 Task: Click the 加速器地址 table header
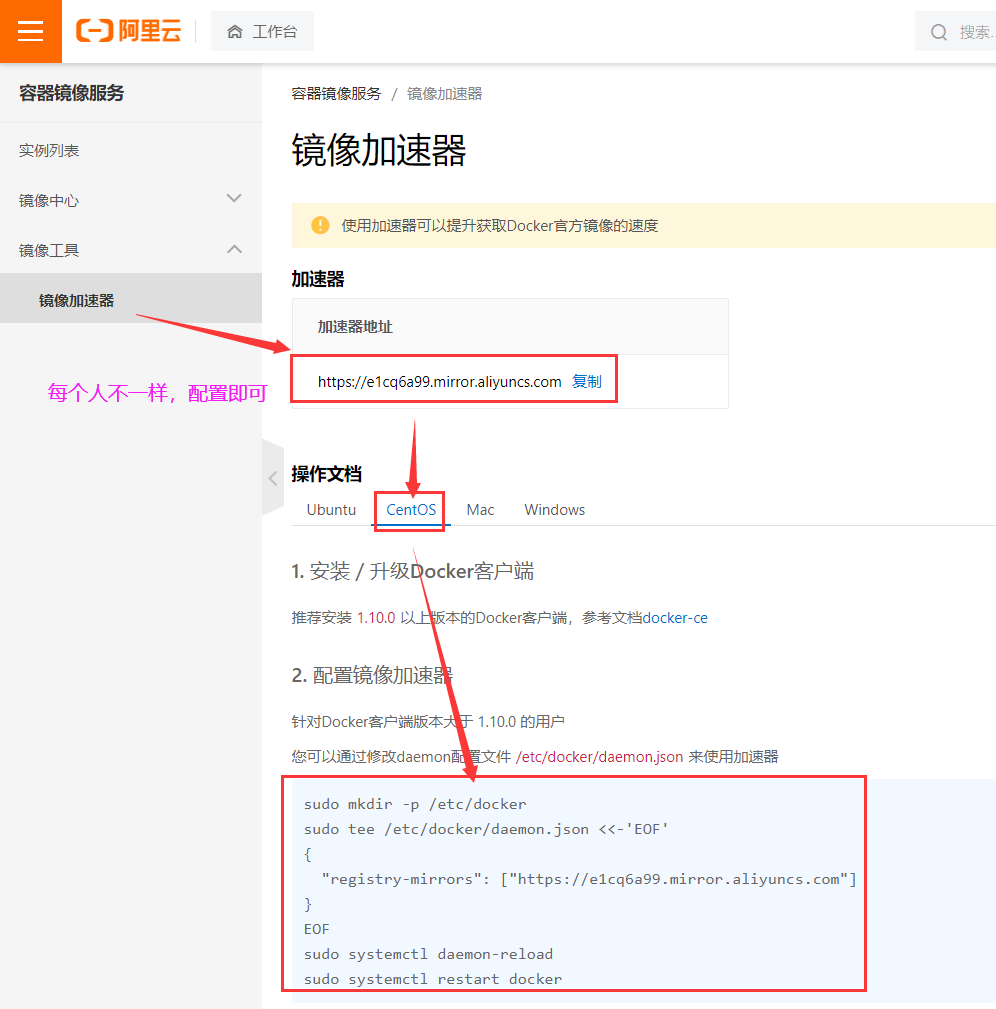(x=355, y=327)
